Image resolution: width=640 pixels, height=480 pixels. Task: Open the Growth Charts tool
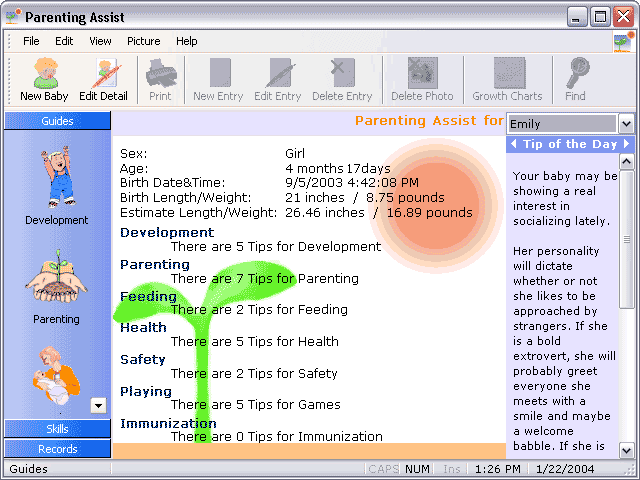pos(507,80)
